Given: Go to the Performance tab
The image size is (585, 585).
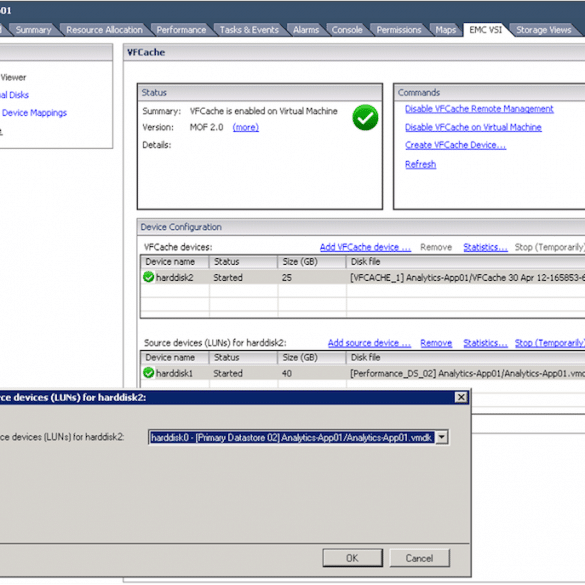Looking at the screenshot, I should click(x=181, y=30).
